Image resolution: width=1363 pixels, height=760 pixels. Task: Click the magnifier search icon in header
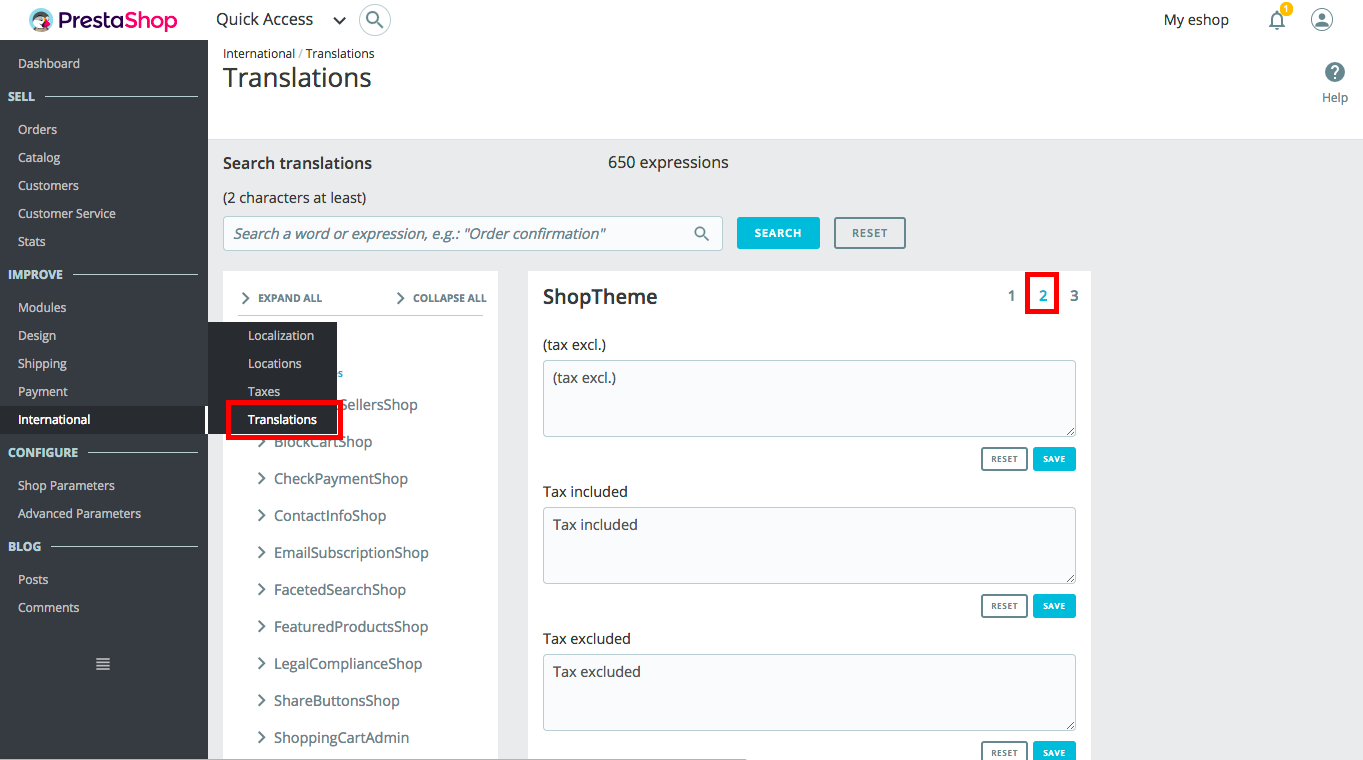coord(374,20)
